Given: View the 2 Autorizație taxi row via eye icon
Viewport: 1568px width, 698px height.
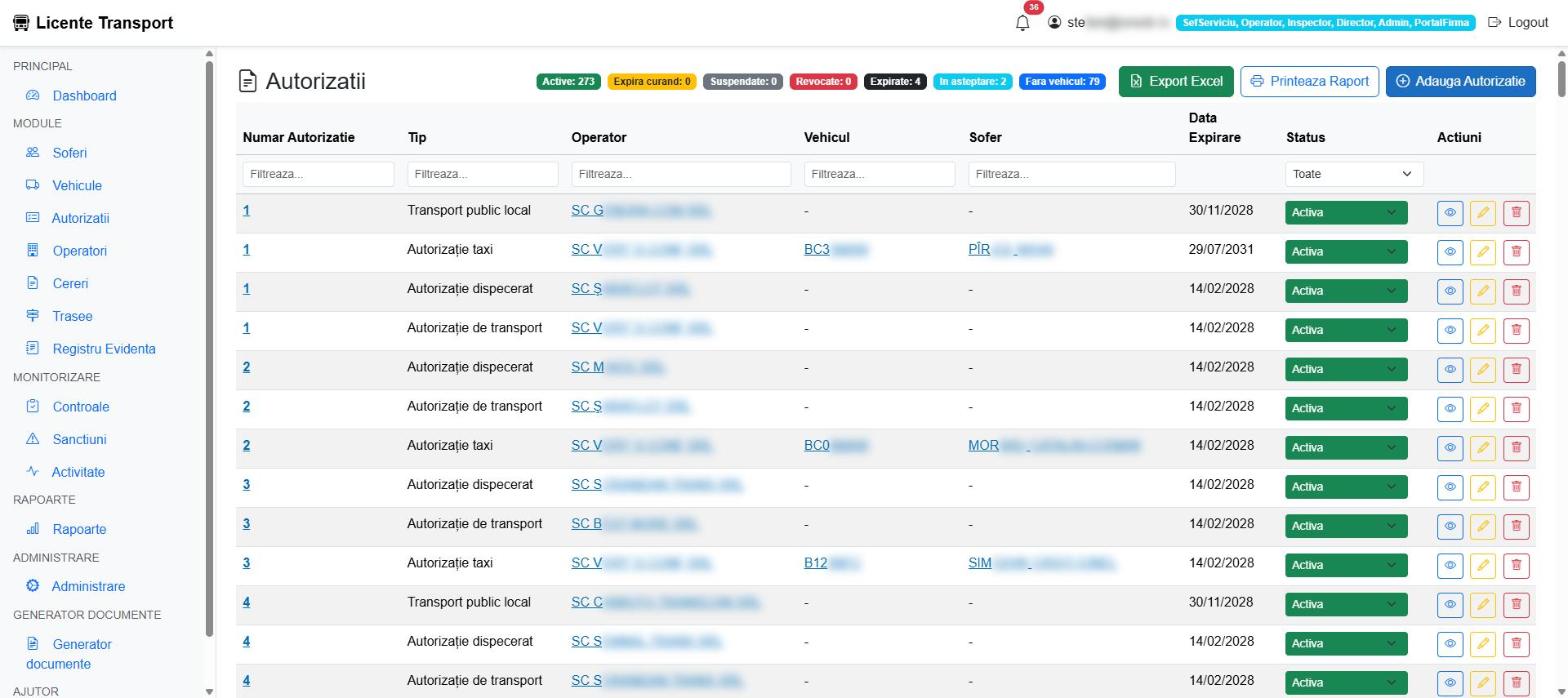Looking at the screenshot, I should (x=1450, y=447).
